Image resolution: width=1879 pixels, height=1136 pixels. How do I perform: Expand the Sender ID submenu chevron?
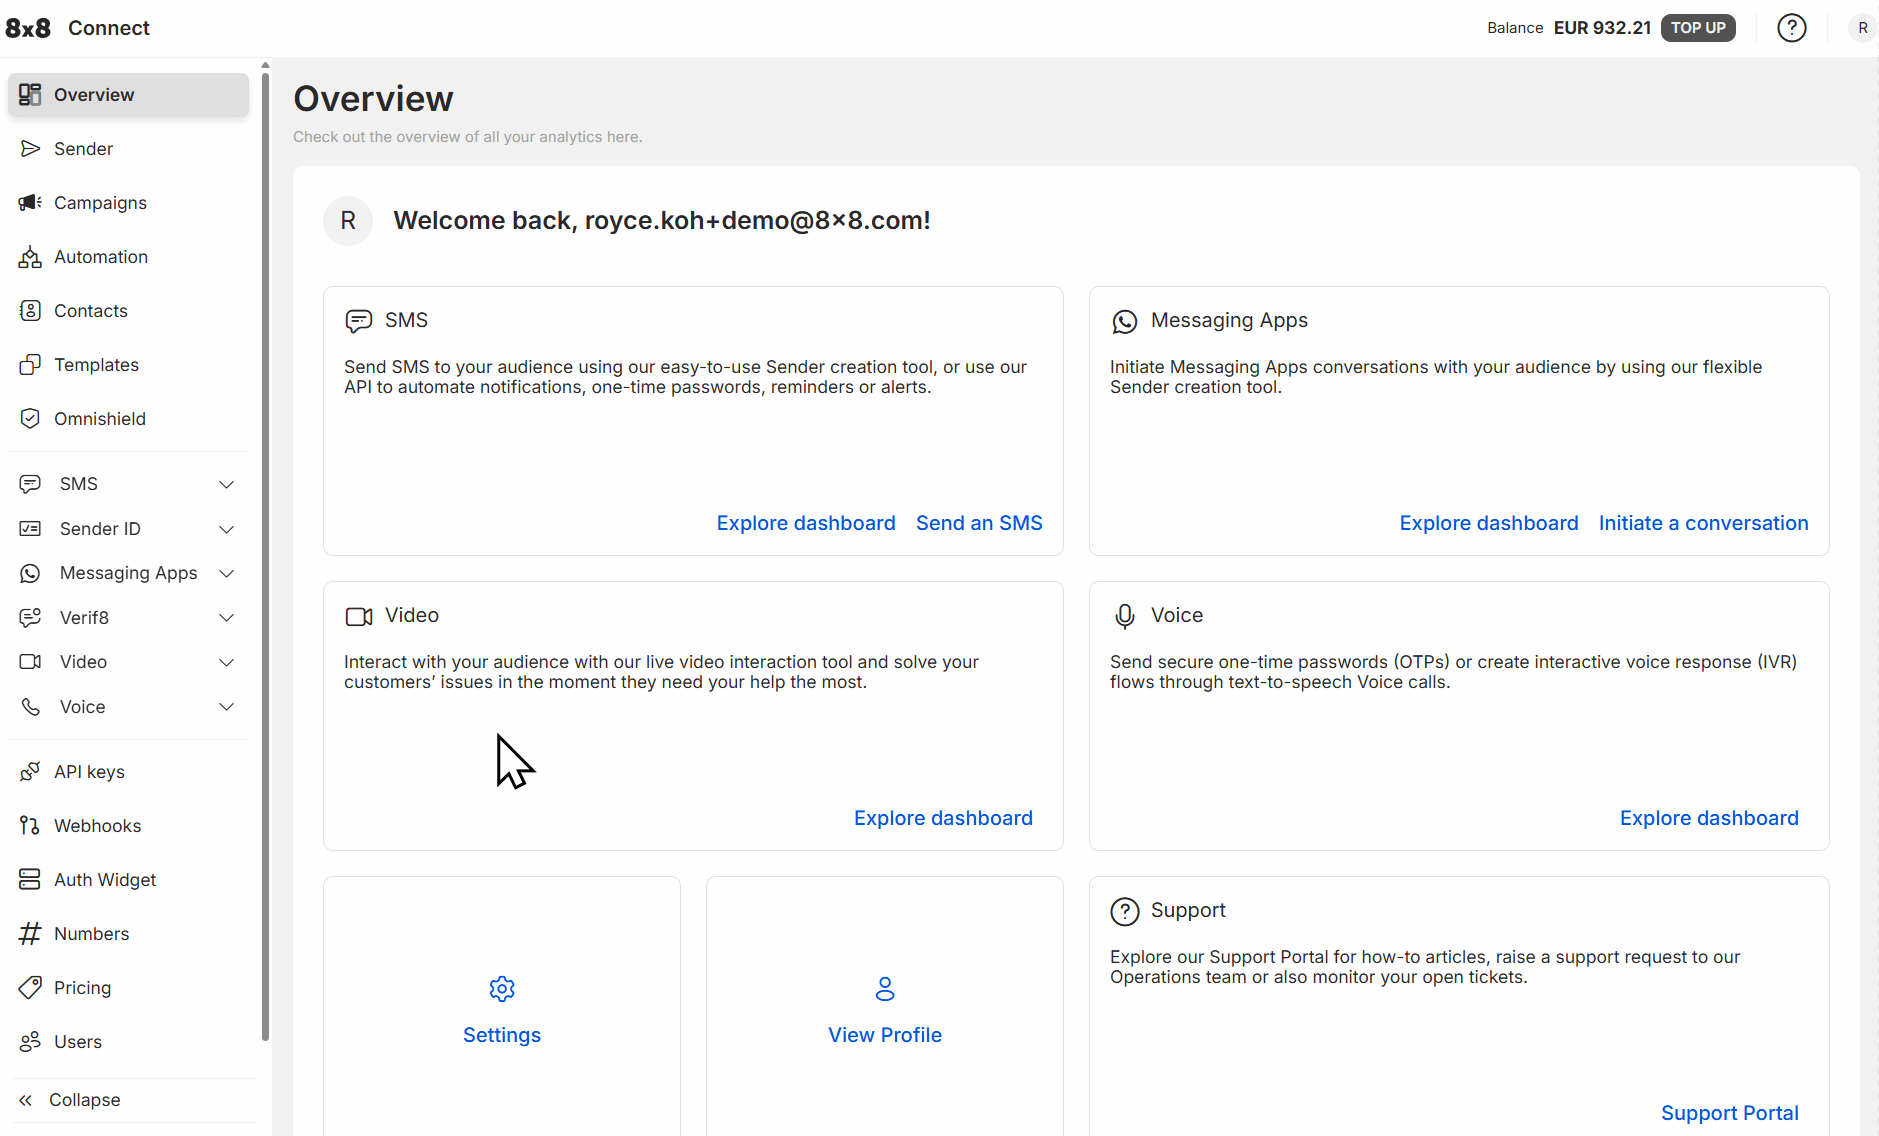pos(226,529)
